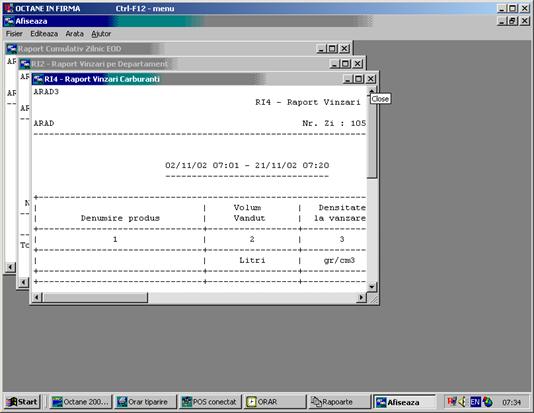This screenshot has width=534, height=413.
Task: Minimize the OCTANE IN FIRMA window
Action: 501,9
